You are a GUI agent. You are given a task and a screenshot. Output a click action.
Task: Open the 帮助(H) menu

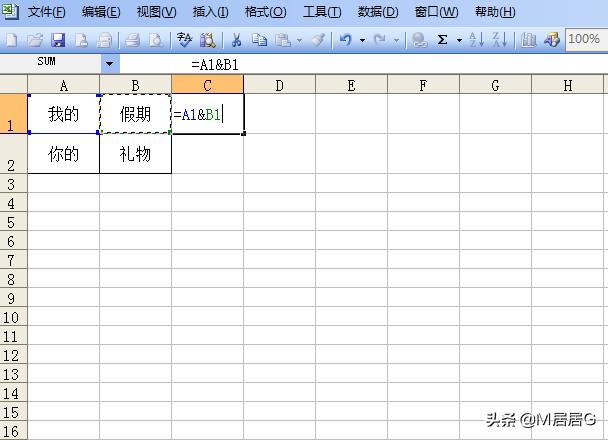[495, 12]
